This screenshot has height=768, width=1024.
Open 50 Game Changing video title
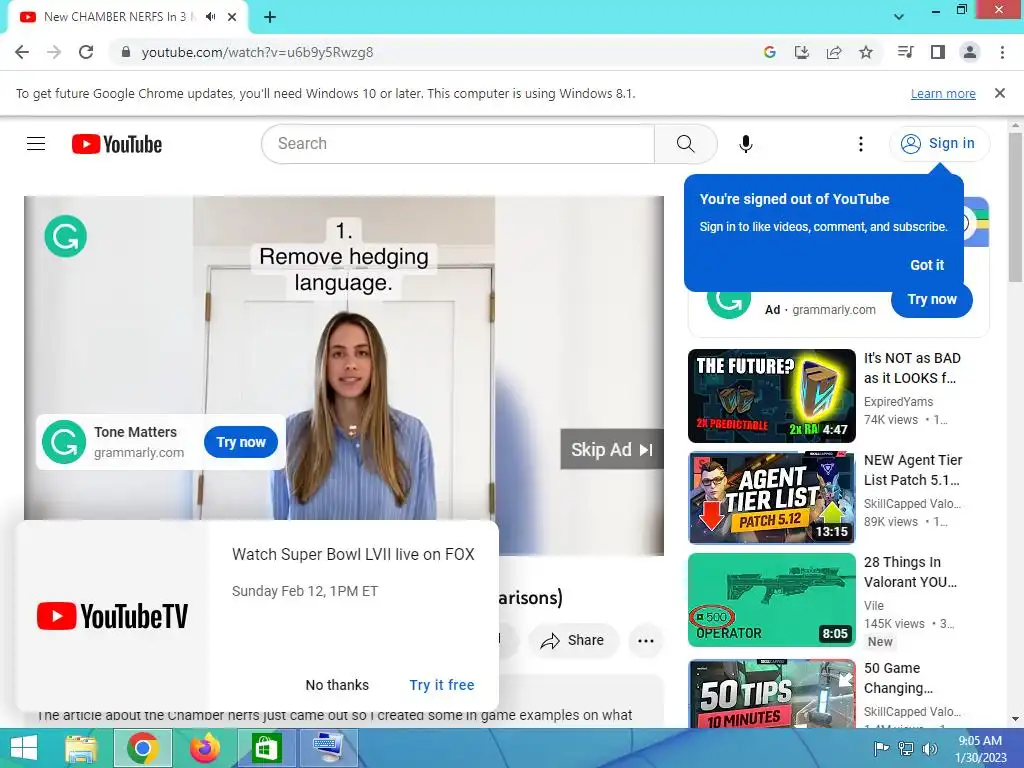tap(899, 678)
